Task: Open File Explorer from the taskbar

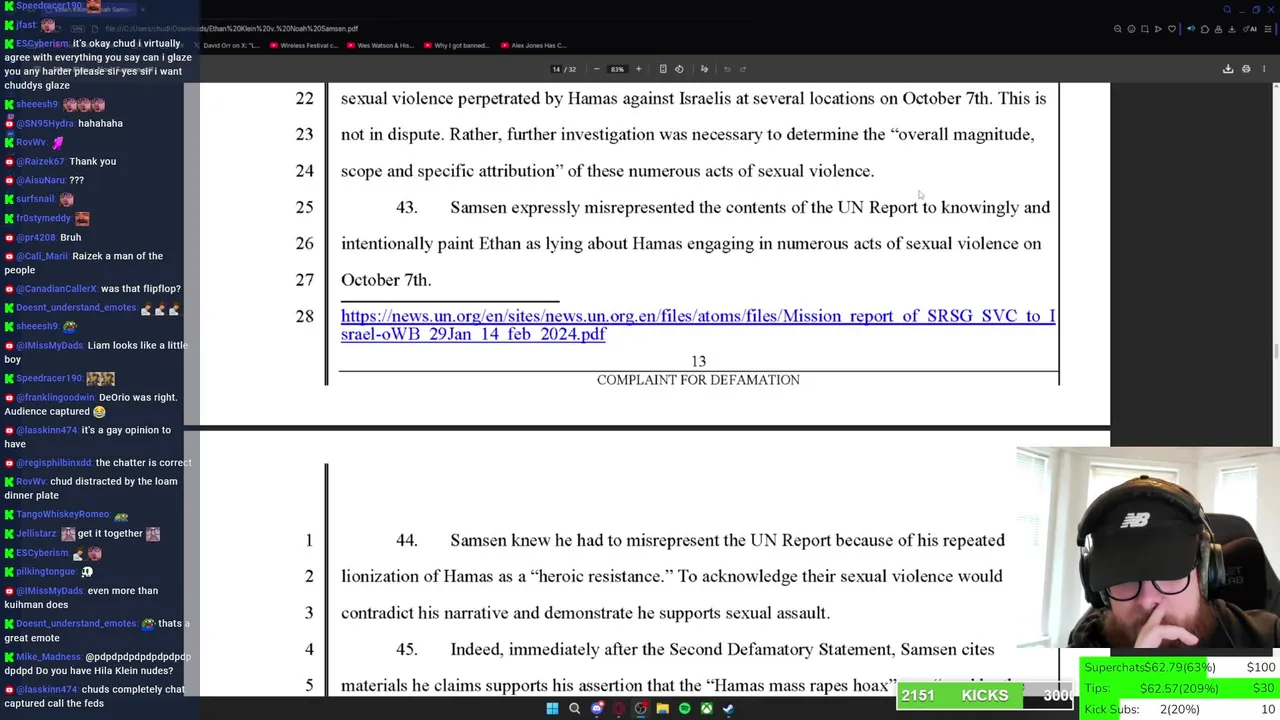Action: point(662,709)
